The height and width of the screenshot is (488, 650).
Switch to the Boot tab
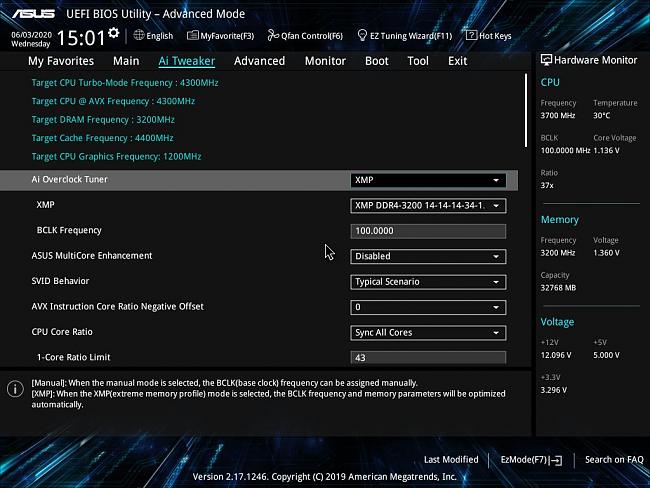coord(376,61)
